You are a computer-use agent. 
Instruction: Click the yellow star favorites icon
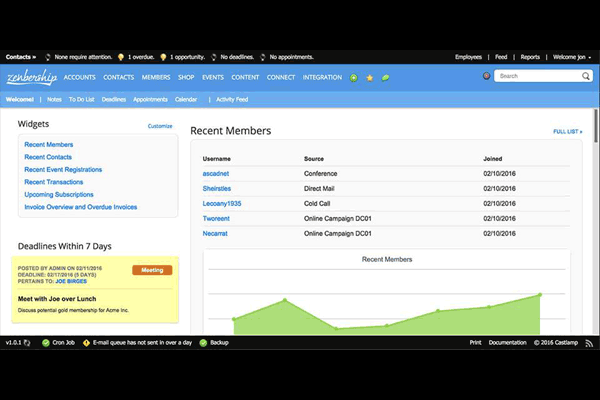pos(370,77)
